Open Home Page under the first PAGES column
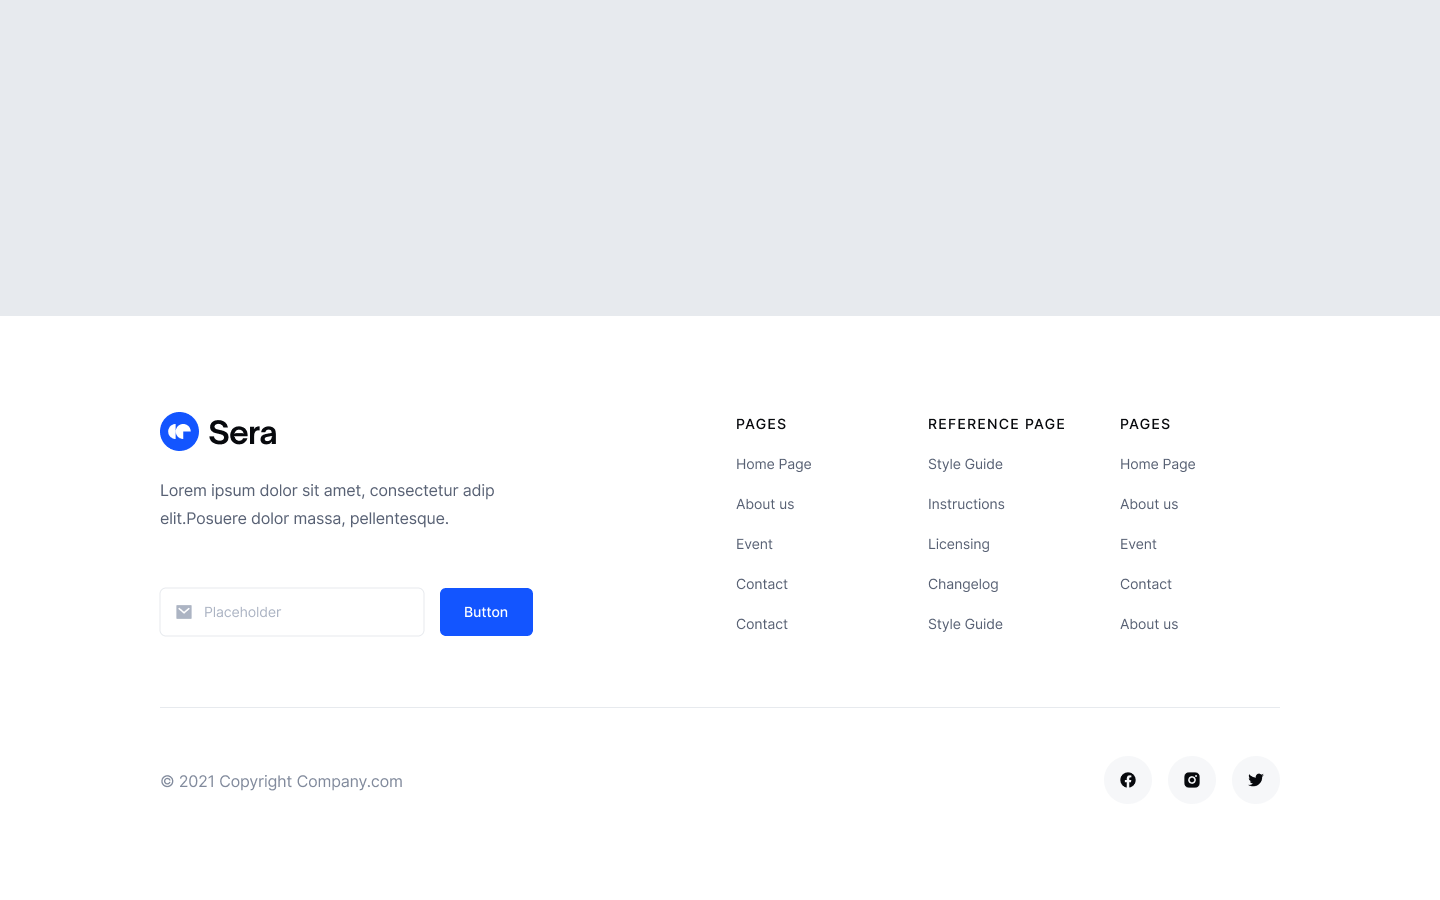The width and height of the screenshot is (1440, 900). [x=773, y=464]
